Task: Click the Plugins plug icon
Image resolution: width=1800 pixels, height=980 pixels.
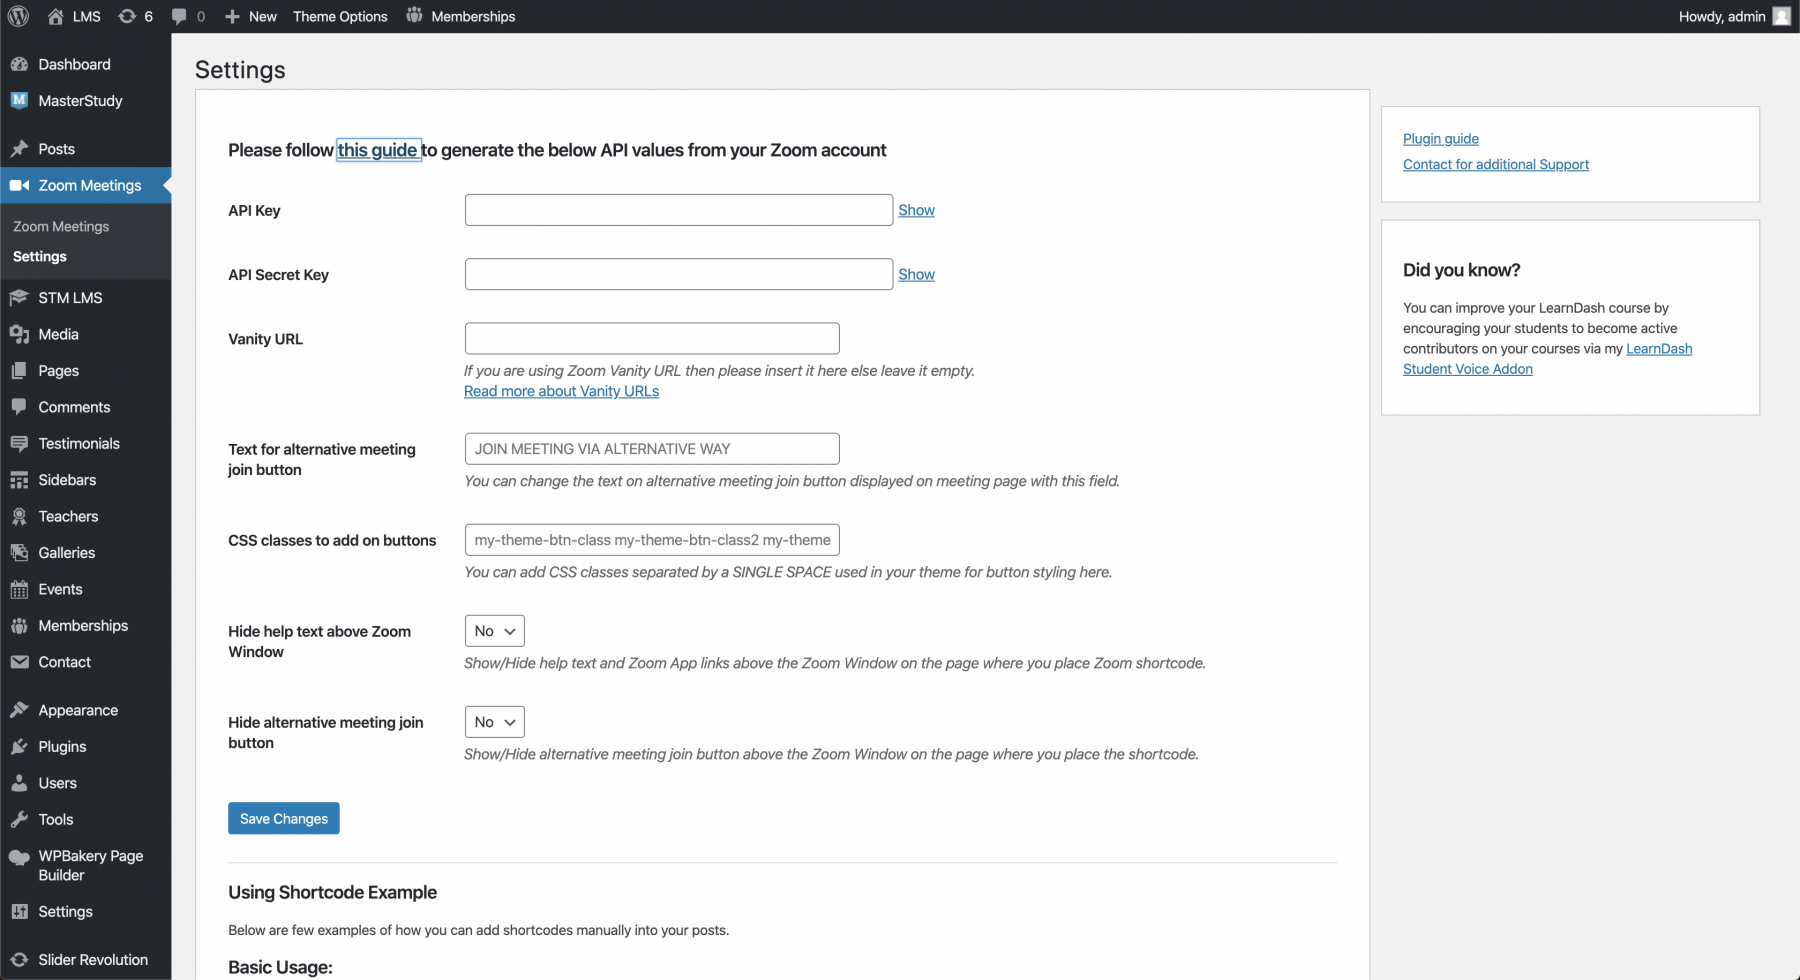Action: 19,747
